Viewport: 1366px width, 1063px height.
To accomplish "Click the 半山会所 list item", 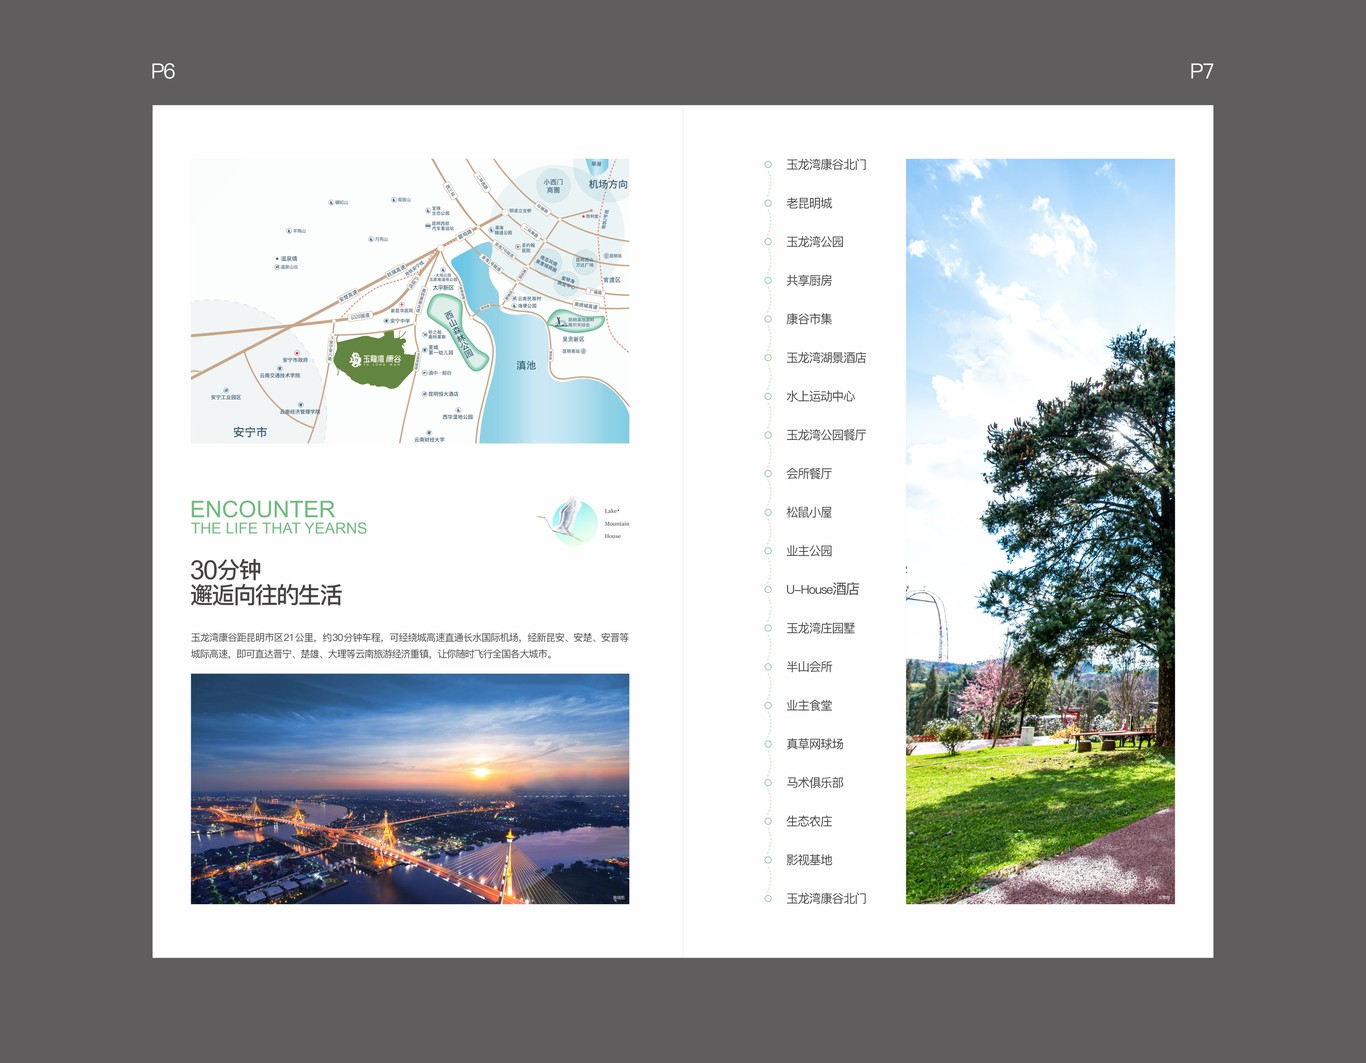I will pyautogui.click(x=809, y=667).
